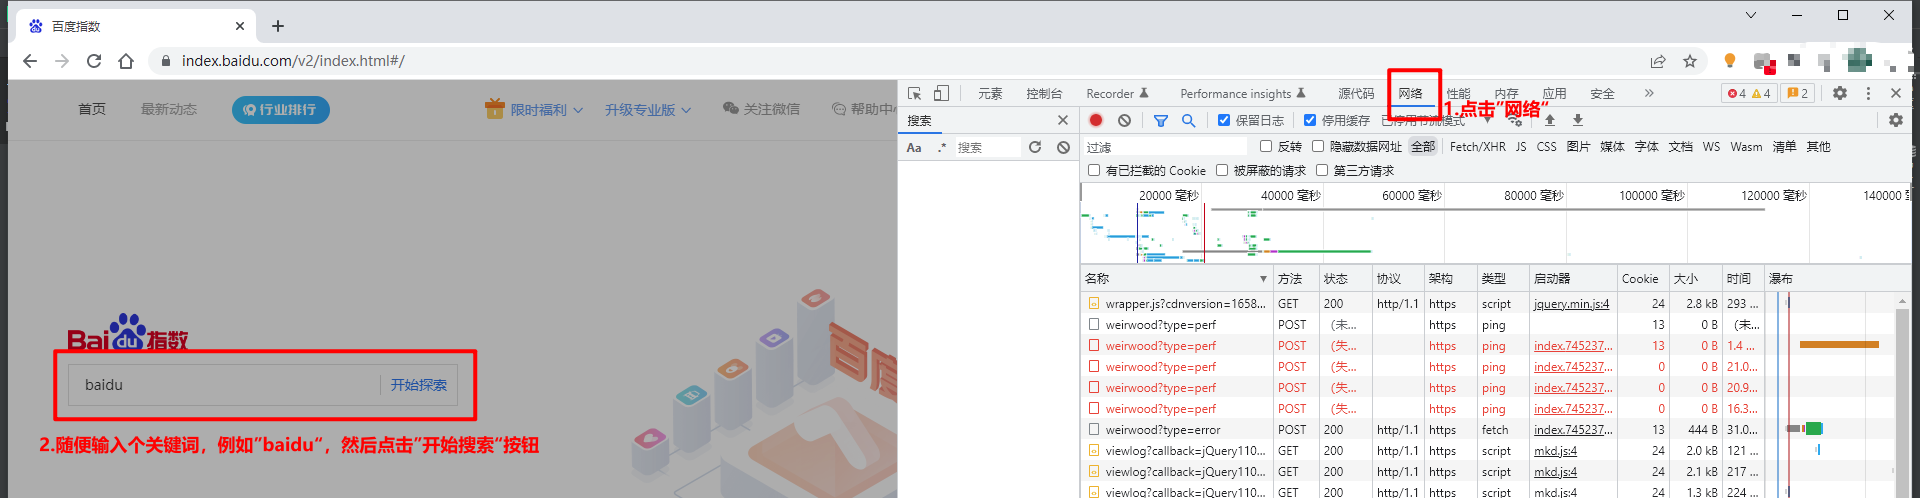Refresh the search results in search panel
1920x498 pixels.
(1035, 147)
